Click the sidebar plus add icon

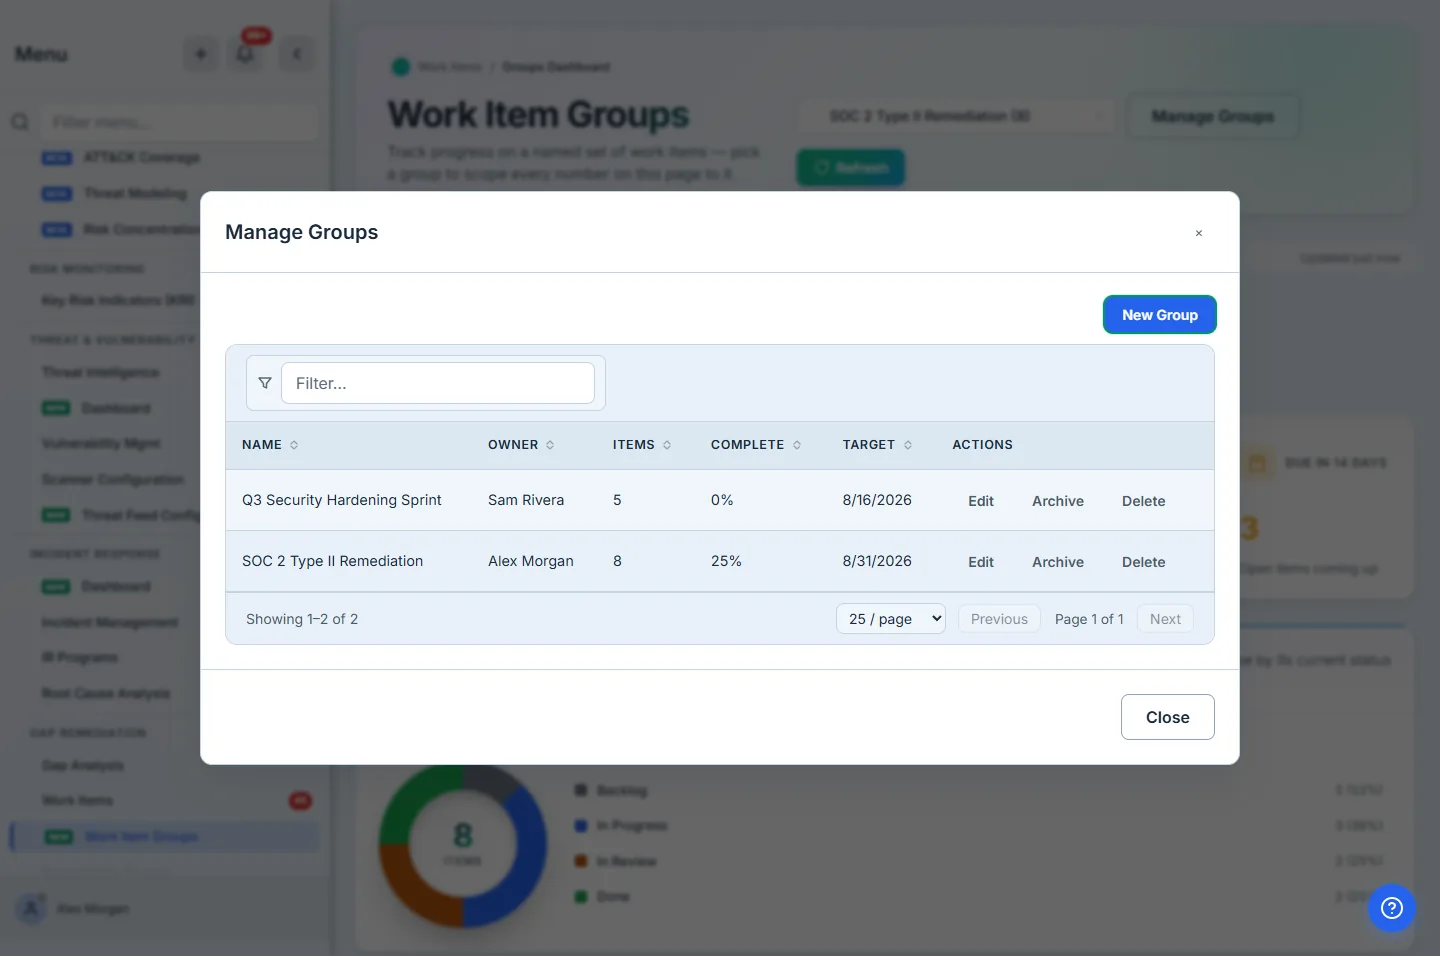click(201, 54)
